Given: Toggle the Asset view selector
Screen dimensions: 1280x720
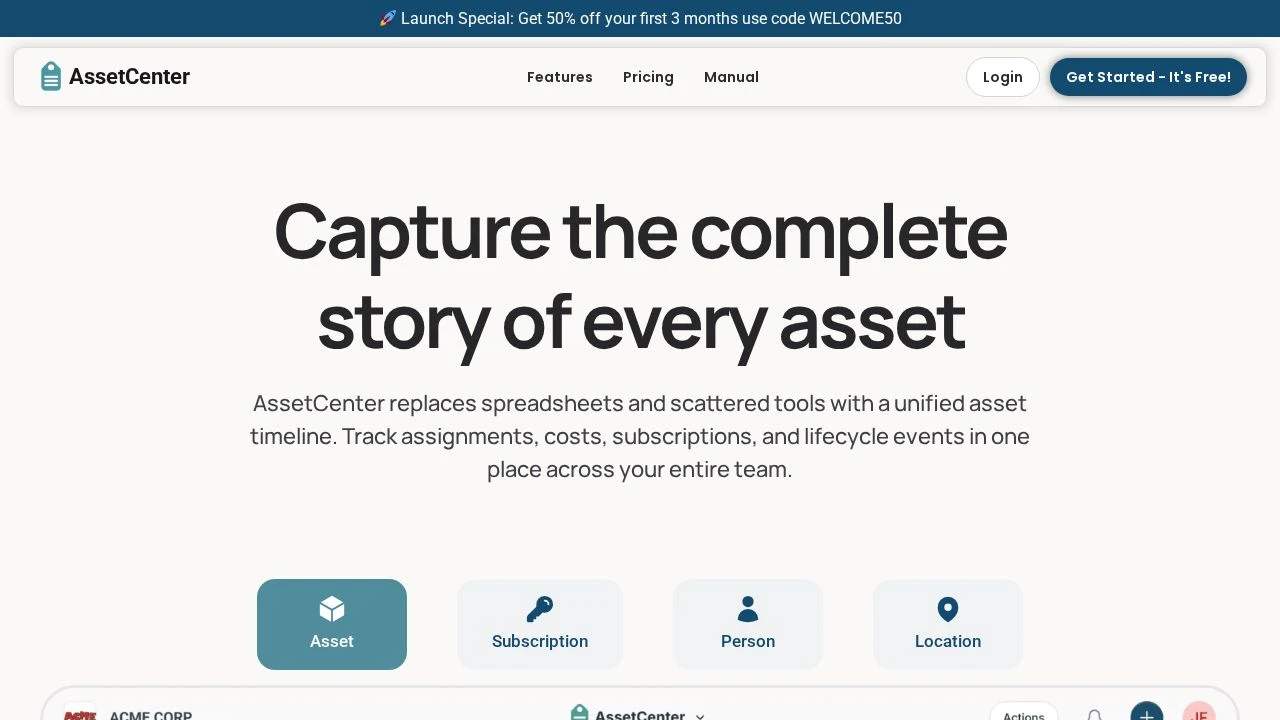Looking at the screenshot, I should click(331, 624).
